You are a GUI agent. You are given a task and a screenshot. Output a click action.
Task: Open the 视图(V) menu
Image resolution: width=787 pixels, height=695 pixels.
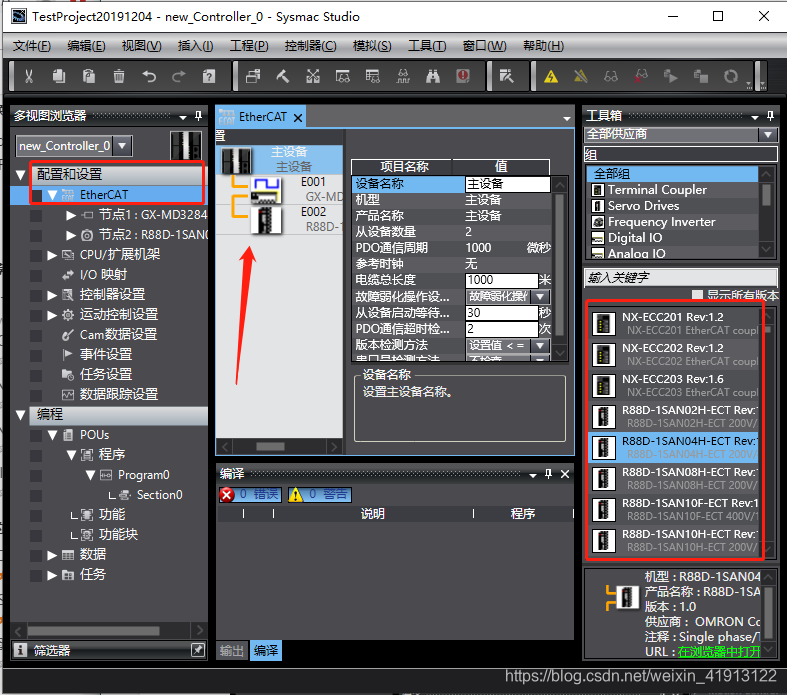pyautogui.click(x=142, y=46)
